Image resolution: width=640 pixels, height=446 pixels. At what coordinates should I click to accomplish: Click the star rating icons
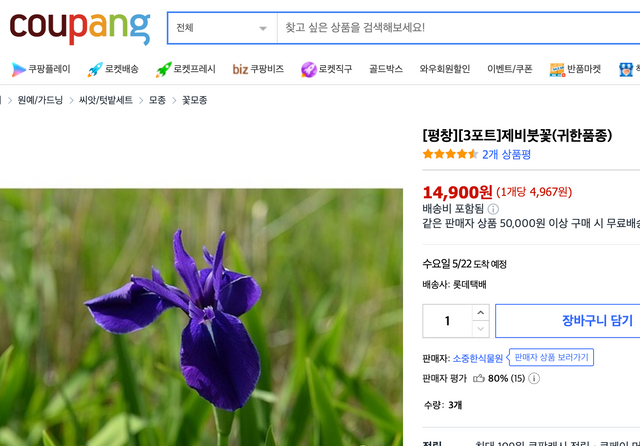click(450, 154)
